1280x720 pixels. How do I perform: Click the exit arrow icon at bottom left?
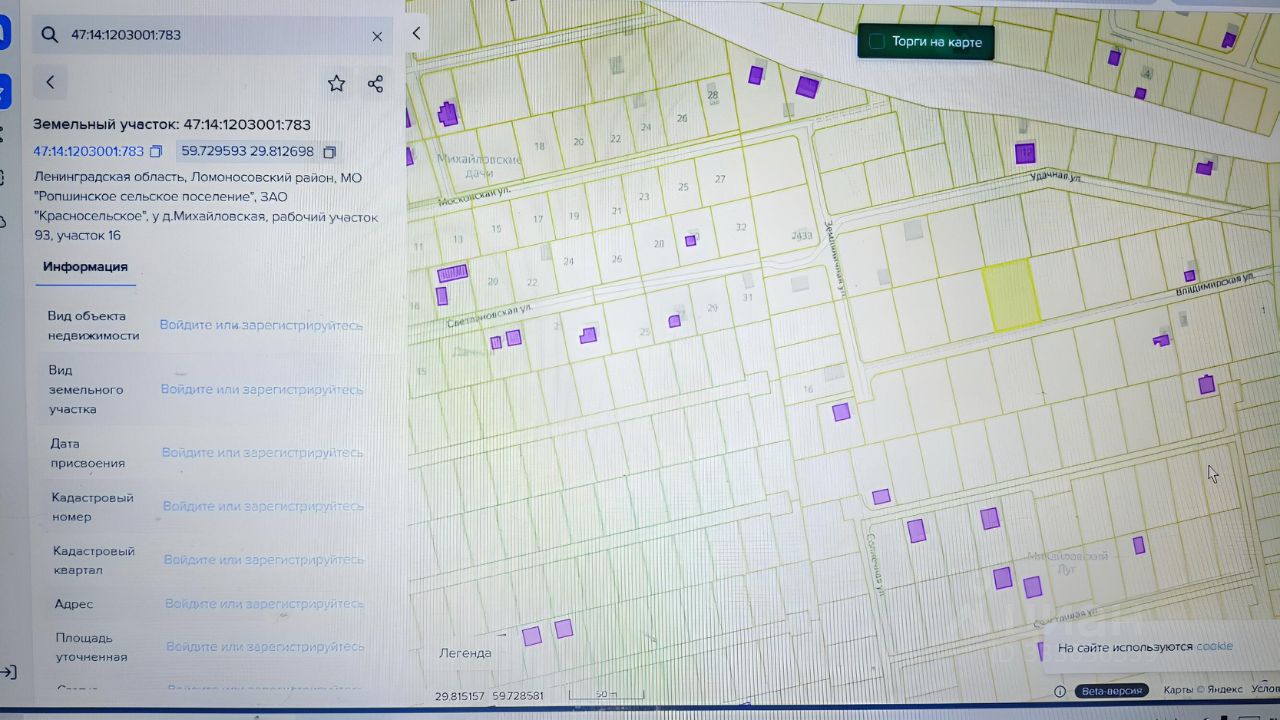(7, 672)
